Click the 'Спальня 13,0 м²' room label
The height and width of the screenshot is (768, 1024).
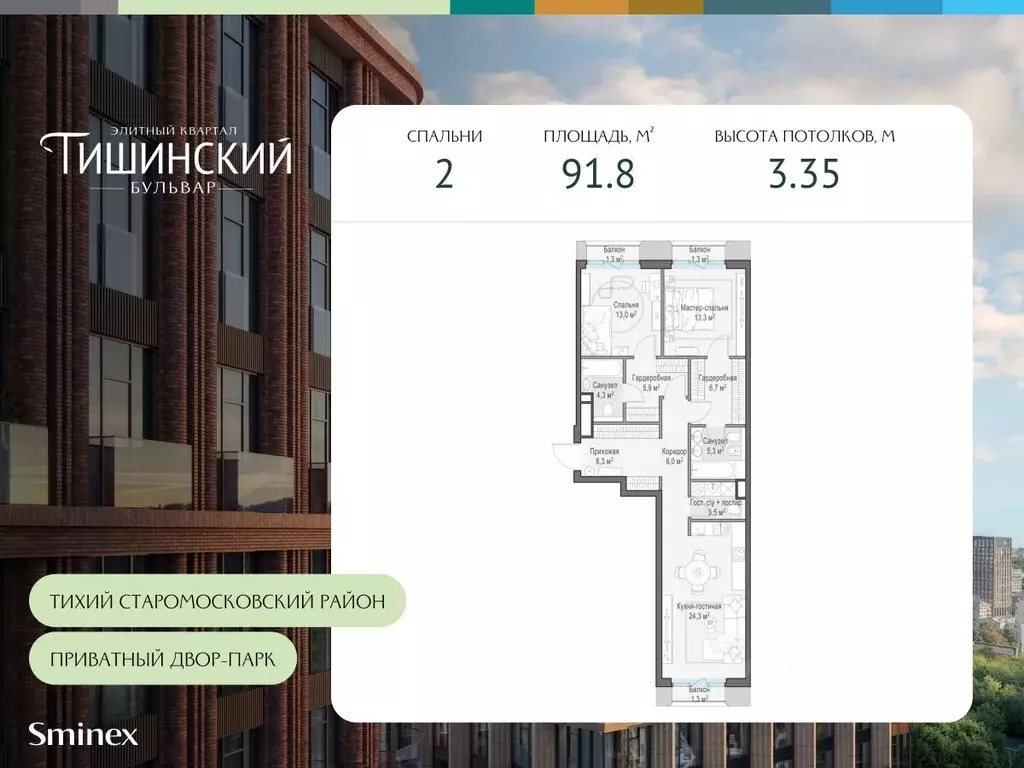click(x=626, y=309)
